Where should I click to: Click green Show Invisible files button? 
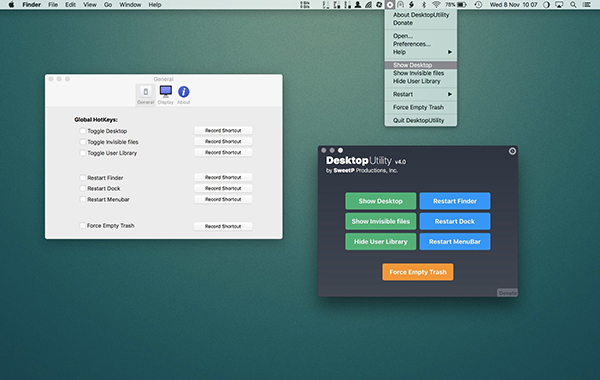381,221
